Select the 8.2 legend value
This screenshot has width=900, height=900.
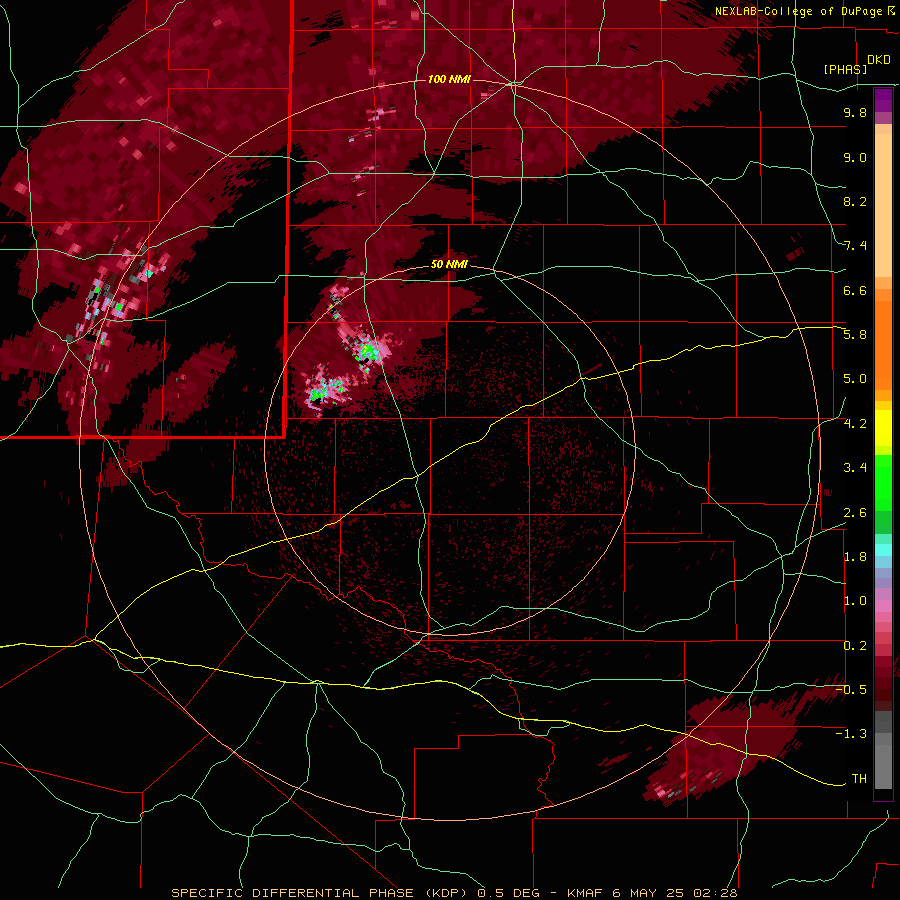point(855,201)
